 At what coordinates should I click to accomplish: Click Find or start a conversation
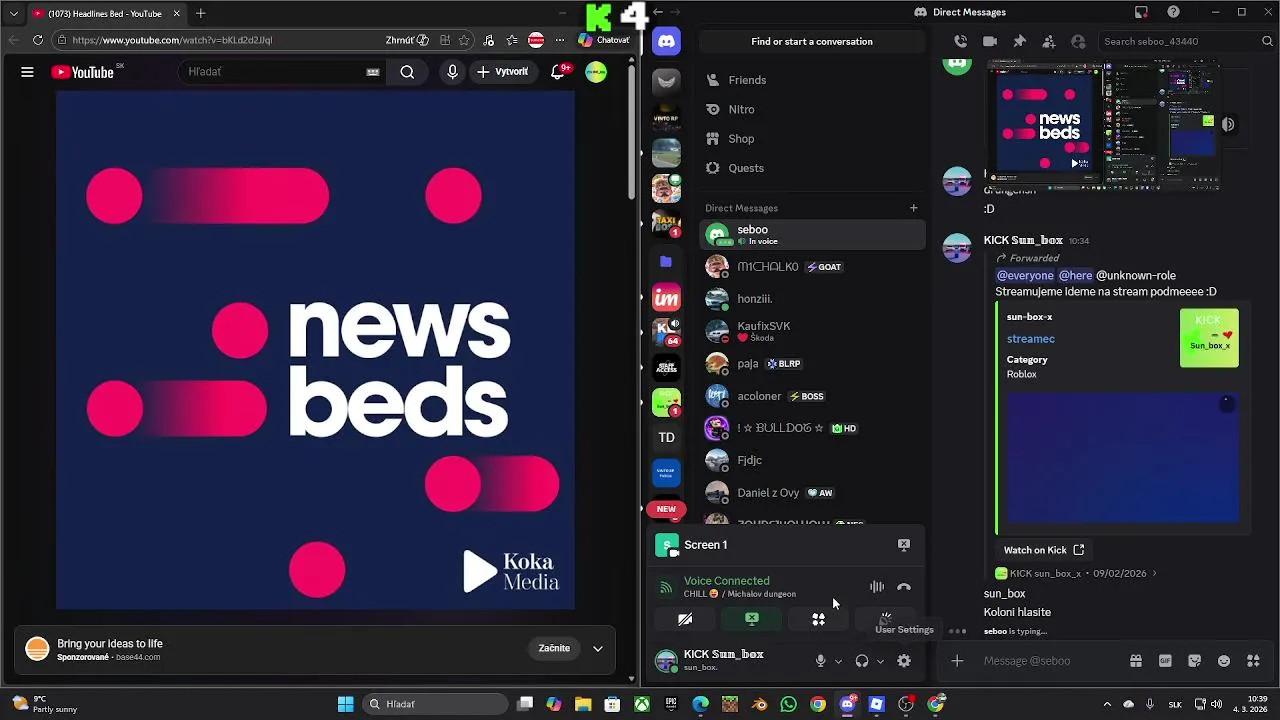pyautogui.click(x=812, y=41)
